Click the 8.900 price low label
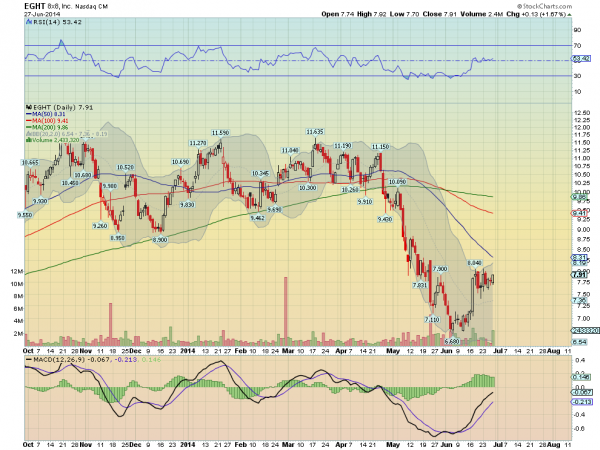 (x=160, y=240)
